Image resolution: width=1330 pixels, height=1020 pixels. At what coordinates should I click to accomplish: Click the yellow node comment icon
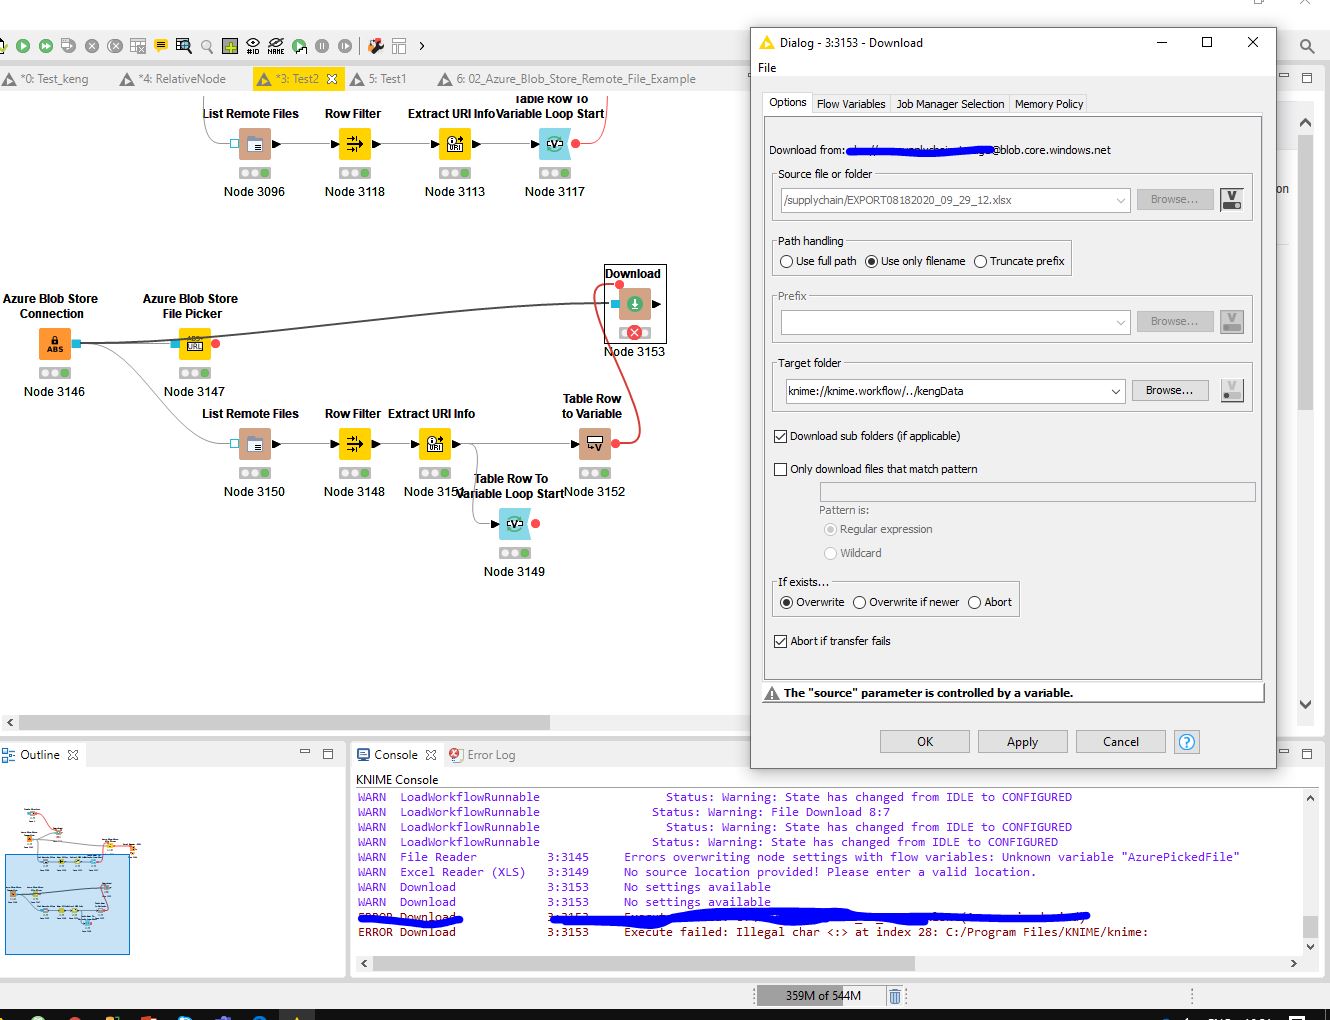tap(161, 46)
